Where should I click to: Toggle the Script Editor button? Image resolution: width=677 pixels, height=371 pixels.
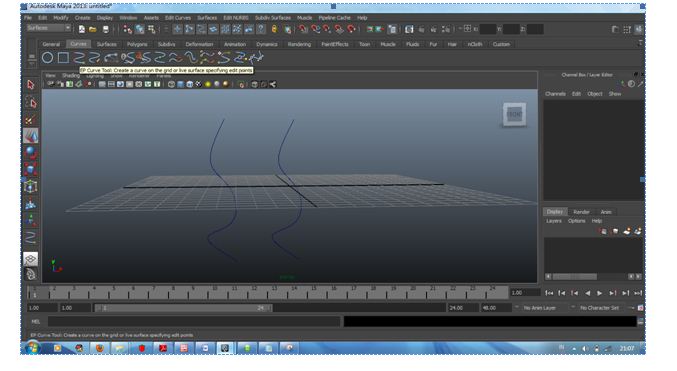[x=640, y=322]
